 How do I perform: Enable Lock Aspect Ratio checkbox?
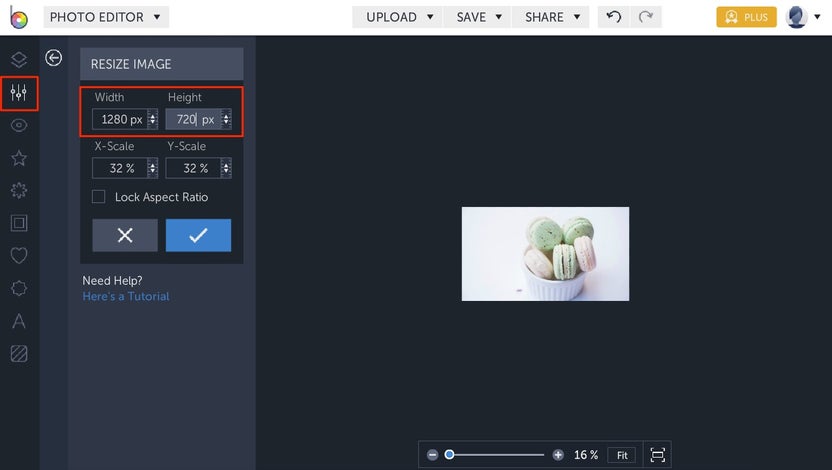[99, 197]
